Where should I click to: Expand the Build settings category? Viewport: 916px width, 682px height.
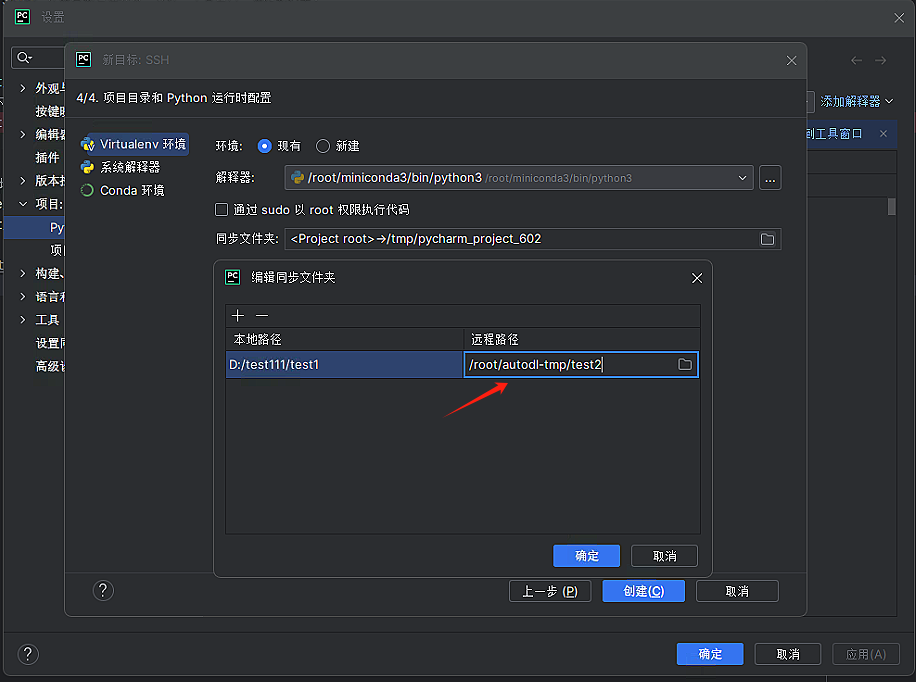coord(23,273)
